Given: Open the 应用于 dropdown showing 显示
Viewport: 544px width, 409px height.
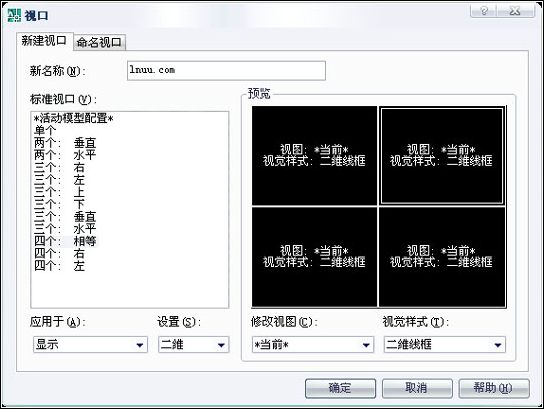Looking at the screenshot, I should pos(90,344).
